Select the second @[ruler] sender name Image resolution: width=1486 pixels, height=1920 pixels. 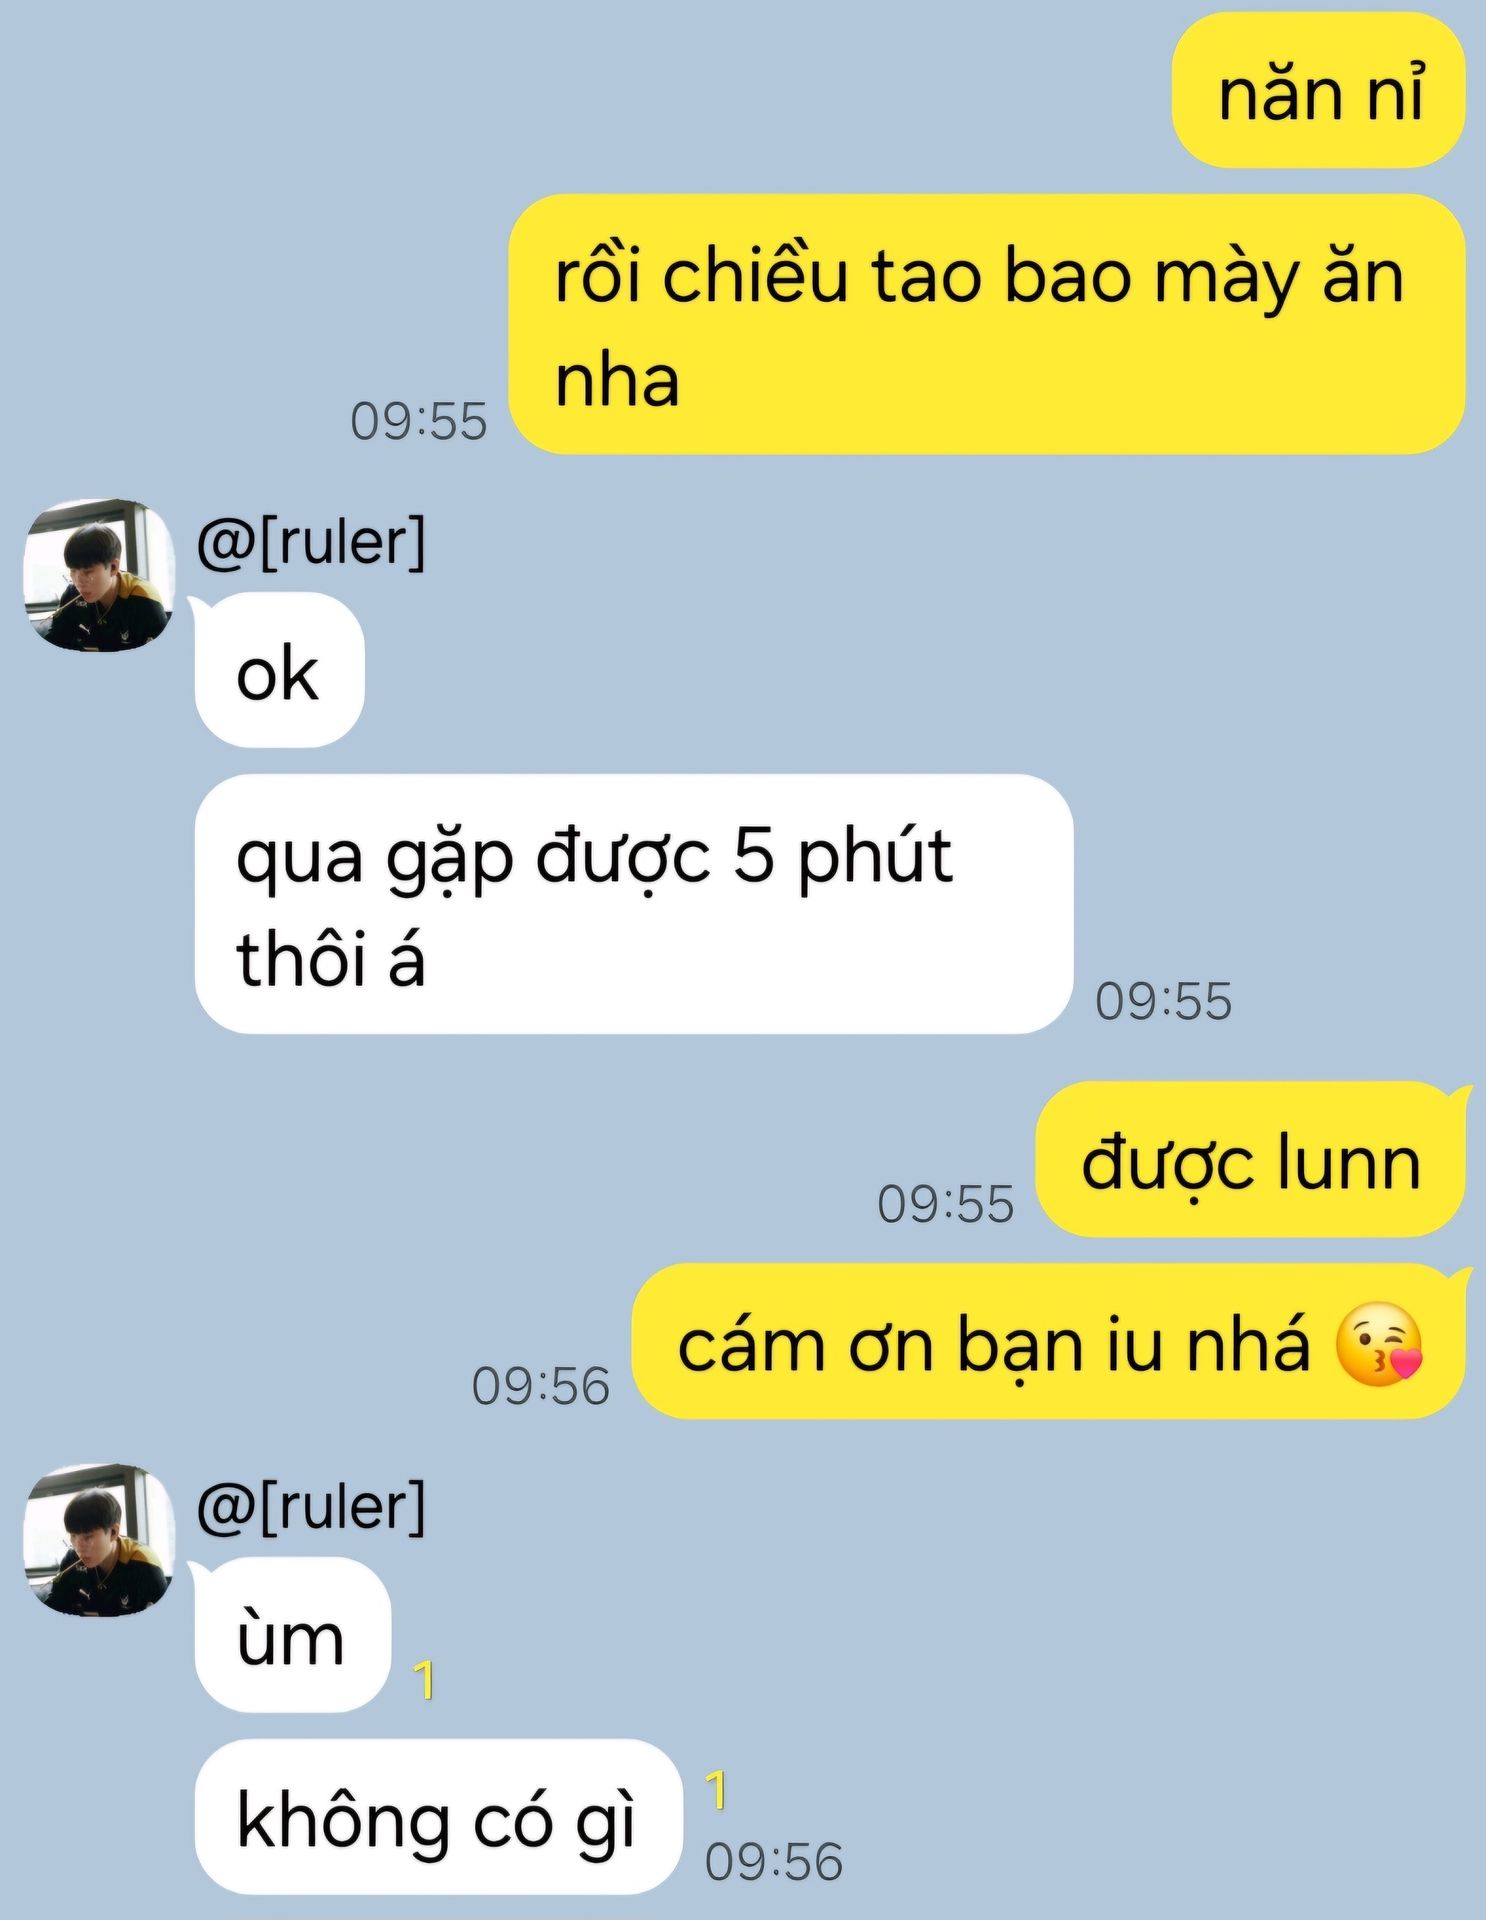click(311, 1507)
